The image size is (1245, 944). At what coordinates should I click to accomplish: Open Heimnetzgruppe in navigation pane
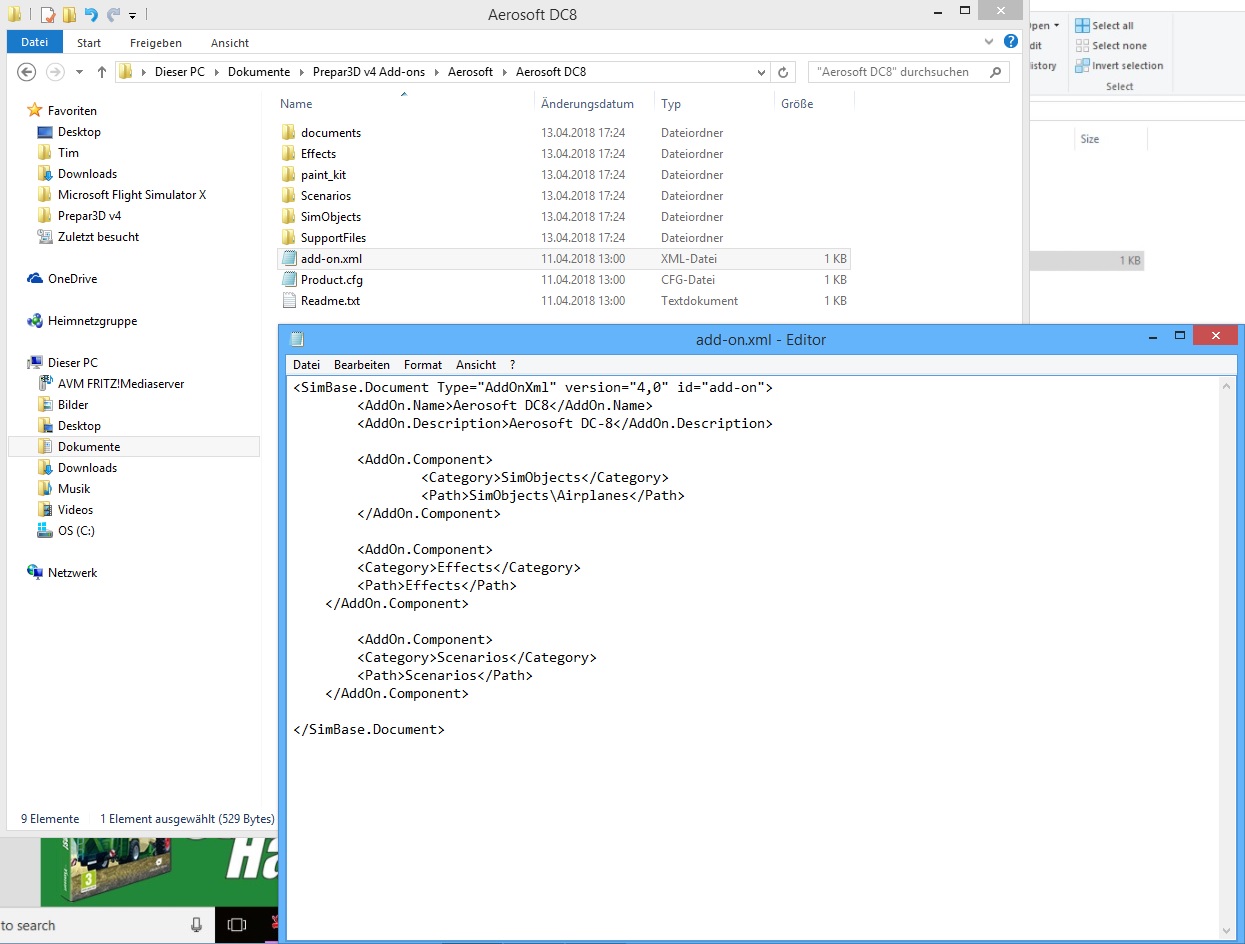[x=92, y=321]
